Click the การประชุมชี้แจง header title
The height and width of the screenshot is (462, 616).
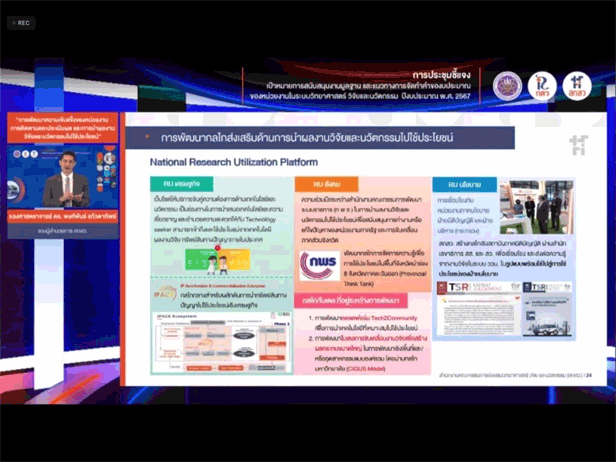click(441, 75)
